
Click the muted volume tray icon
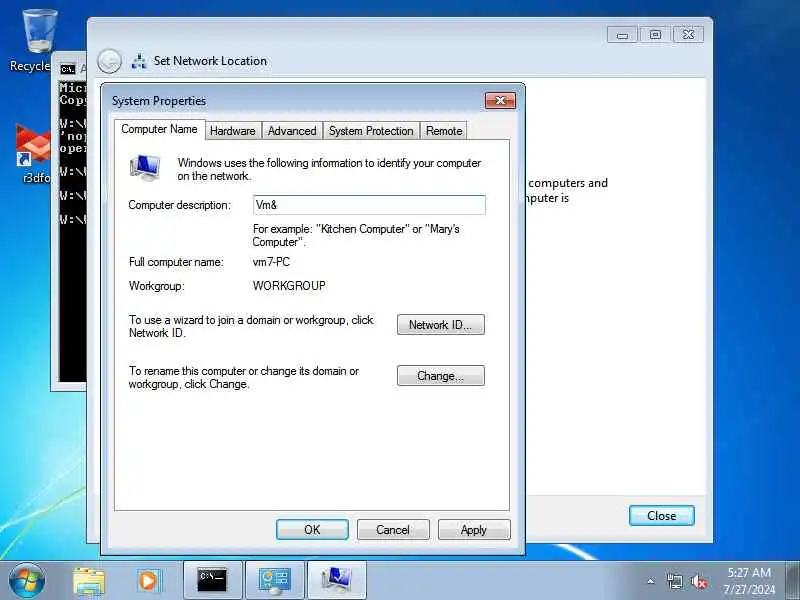tap(698, 581)
